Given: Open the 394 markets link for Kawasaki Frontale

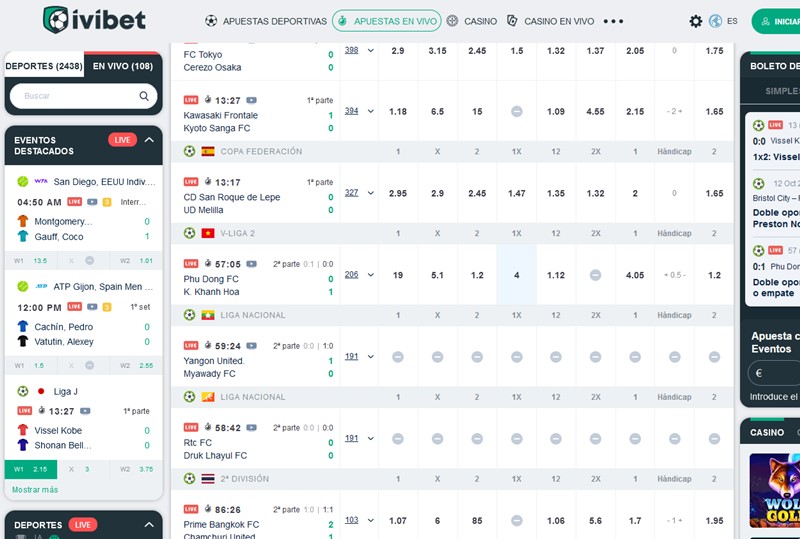Looking at the screenshot, I should [352, 111].
